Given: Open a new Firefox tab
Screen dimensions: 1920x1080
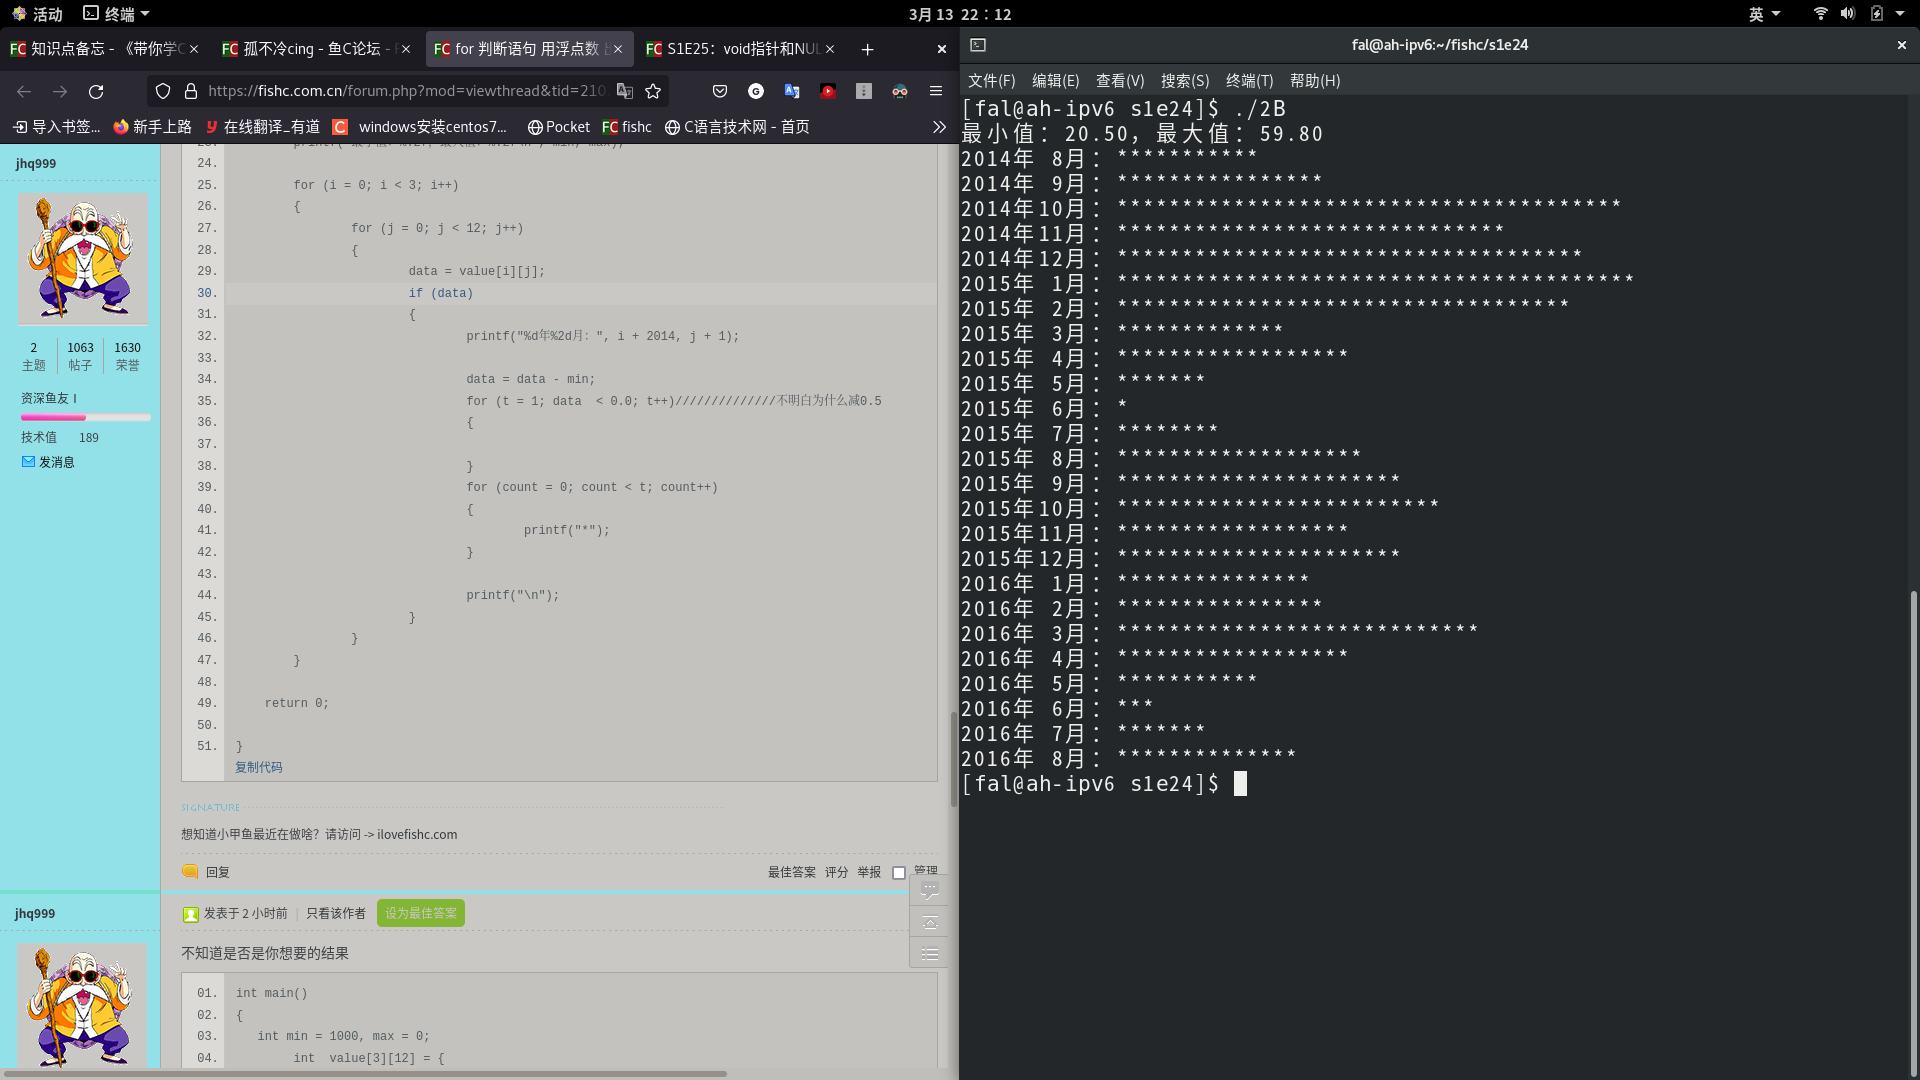Looking at the screenshot, I should (x=867, y=49).
